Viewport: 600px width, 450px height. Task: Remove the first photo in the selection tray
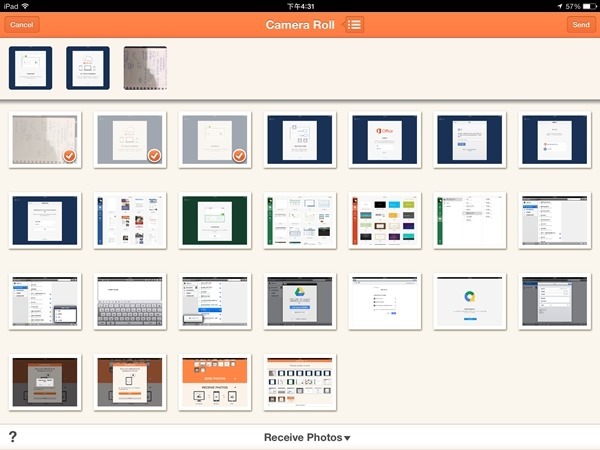coord(31,68)
